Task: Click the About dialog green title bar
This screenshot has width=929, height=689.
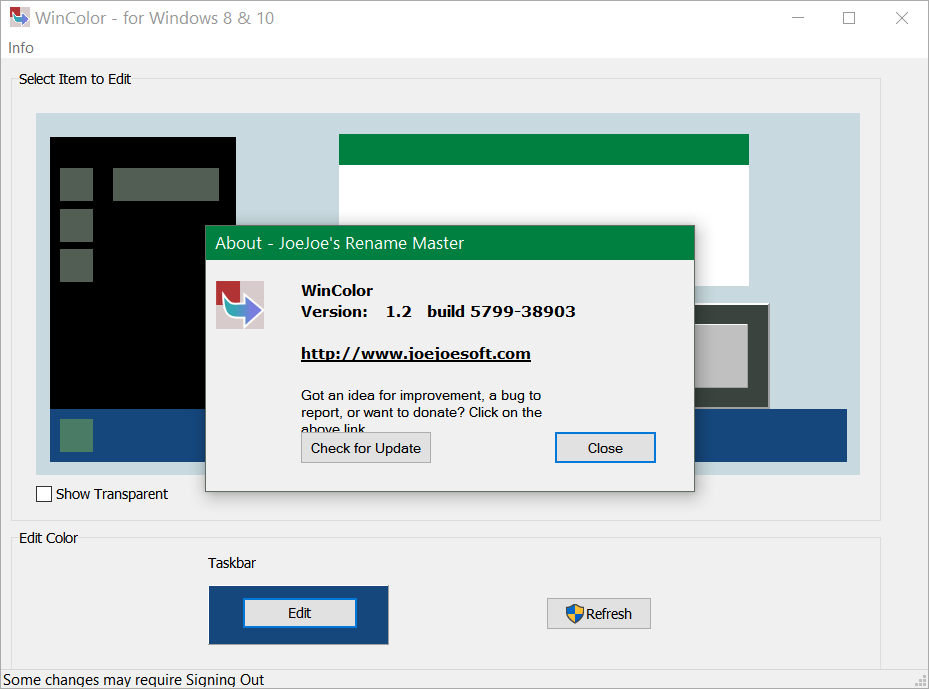Action: coord(450,243)
